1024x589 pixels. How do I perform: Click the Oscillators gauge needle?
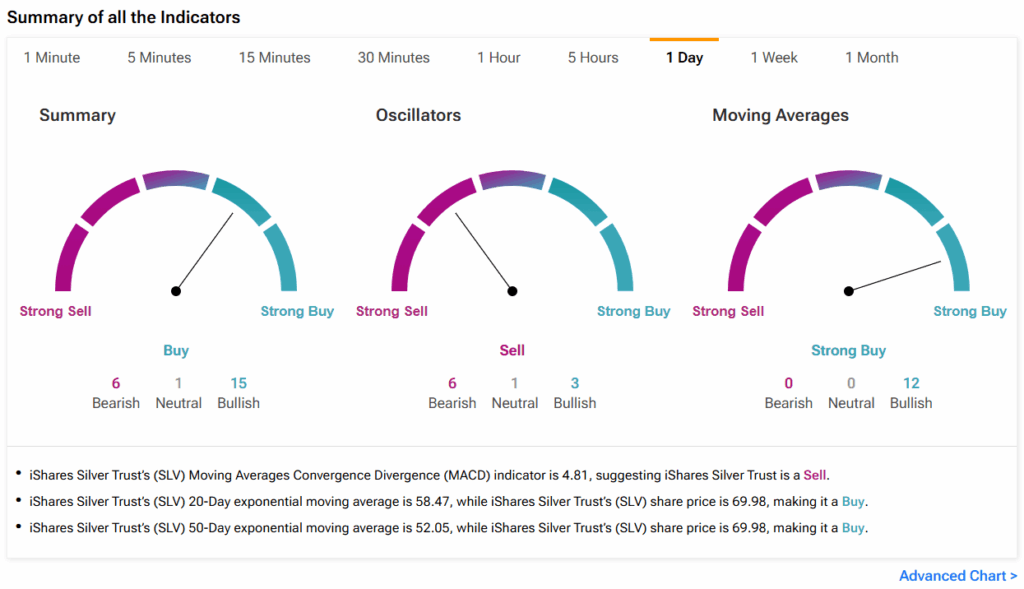[x=484, y=251]
